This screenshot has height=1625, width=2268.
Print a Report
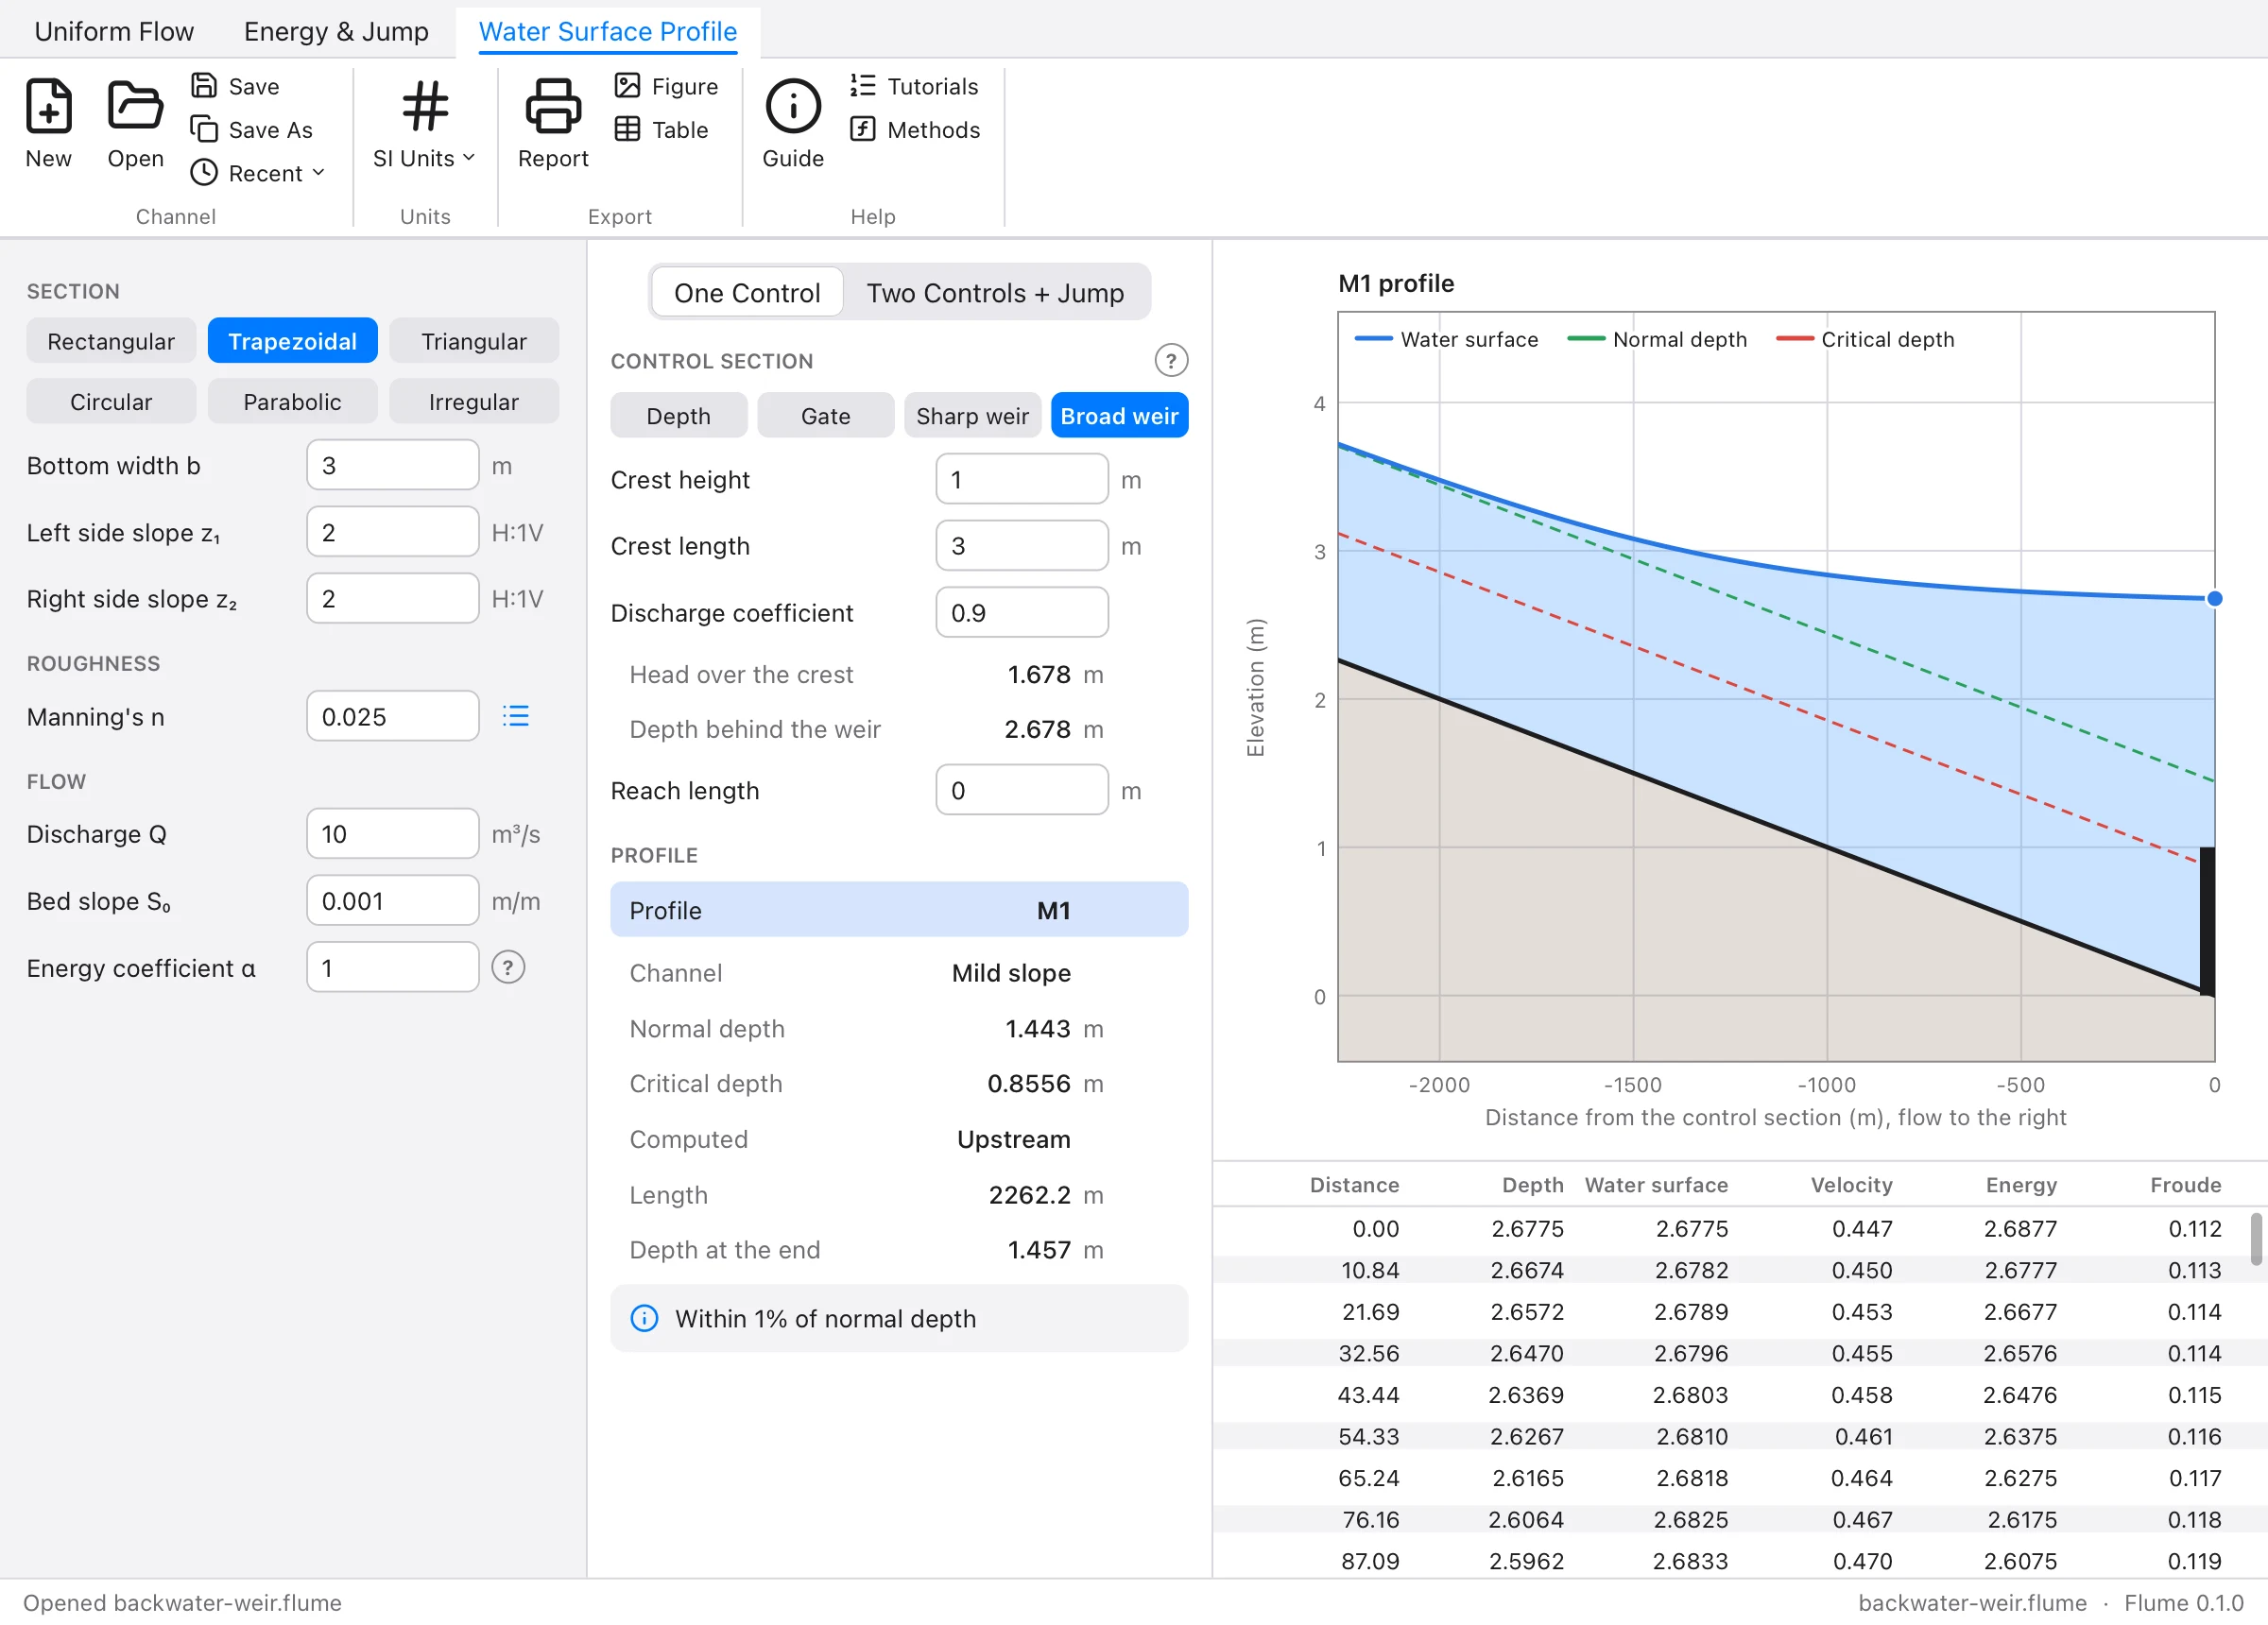click(553, 124)
